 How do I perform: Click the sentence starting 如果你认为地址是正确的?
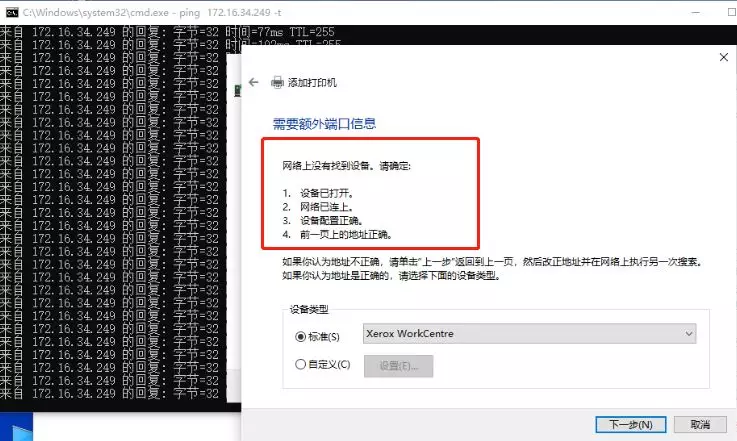point(392,276)
